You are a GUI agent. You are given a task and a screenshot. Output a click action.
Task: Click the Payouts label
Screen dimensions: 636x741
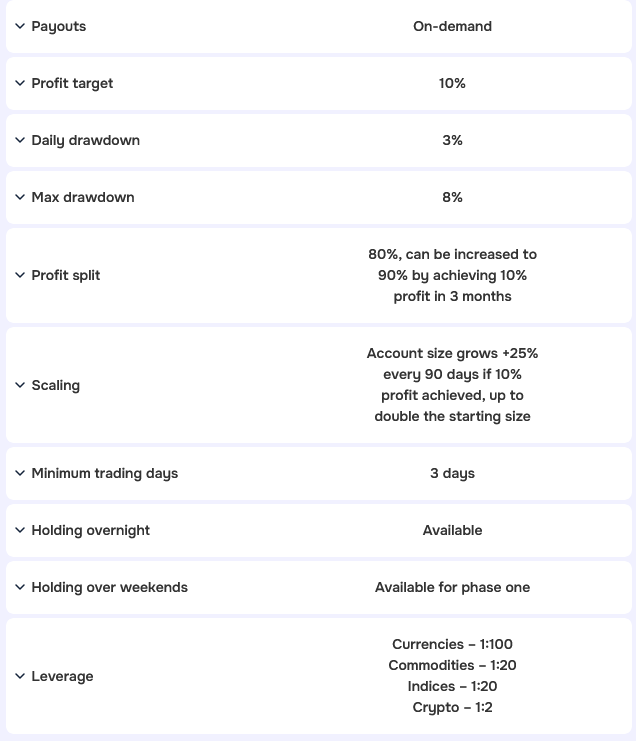(x=59, y=26)
